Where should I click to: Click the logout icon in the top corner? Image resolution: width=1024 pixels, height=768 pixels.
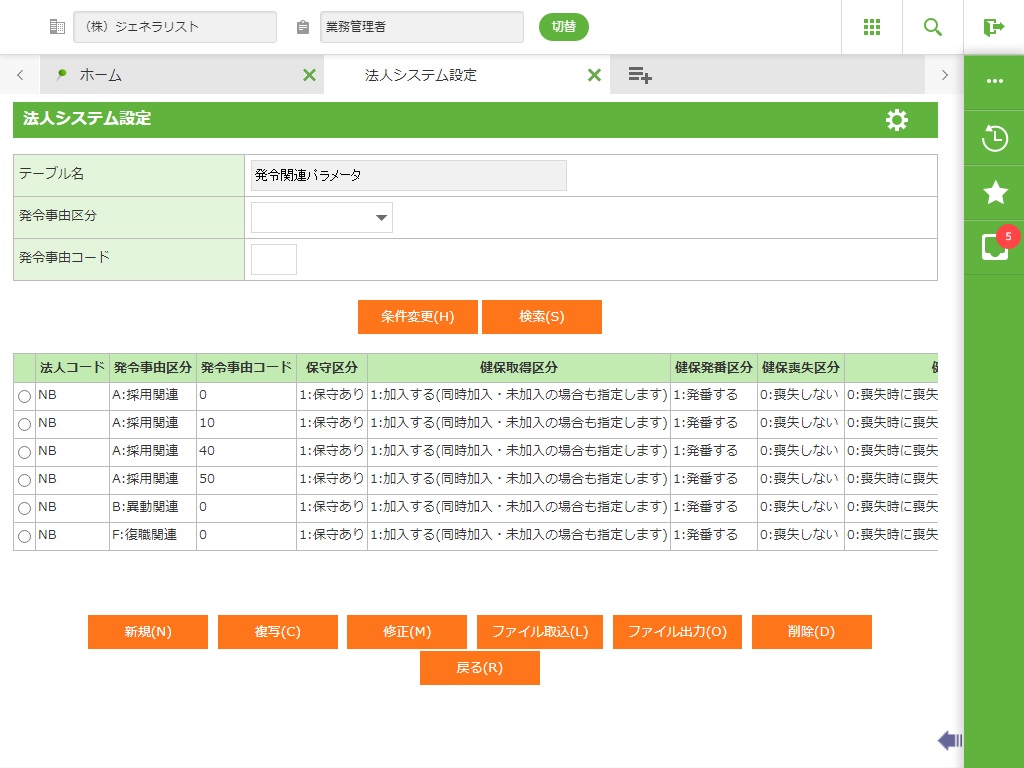tap(993, 27)
